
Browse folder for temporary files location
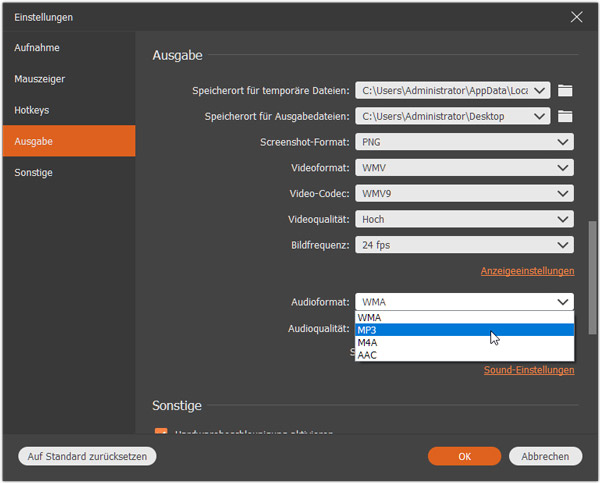coord(565,91)
